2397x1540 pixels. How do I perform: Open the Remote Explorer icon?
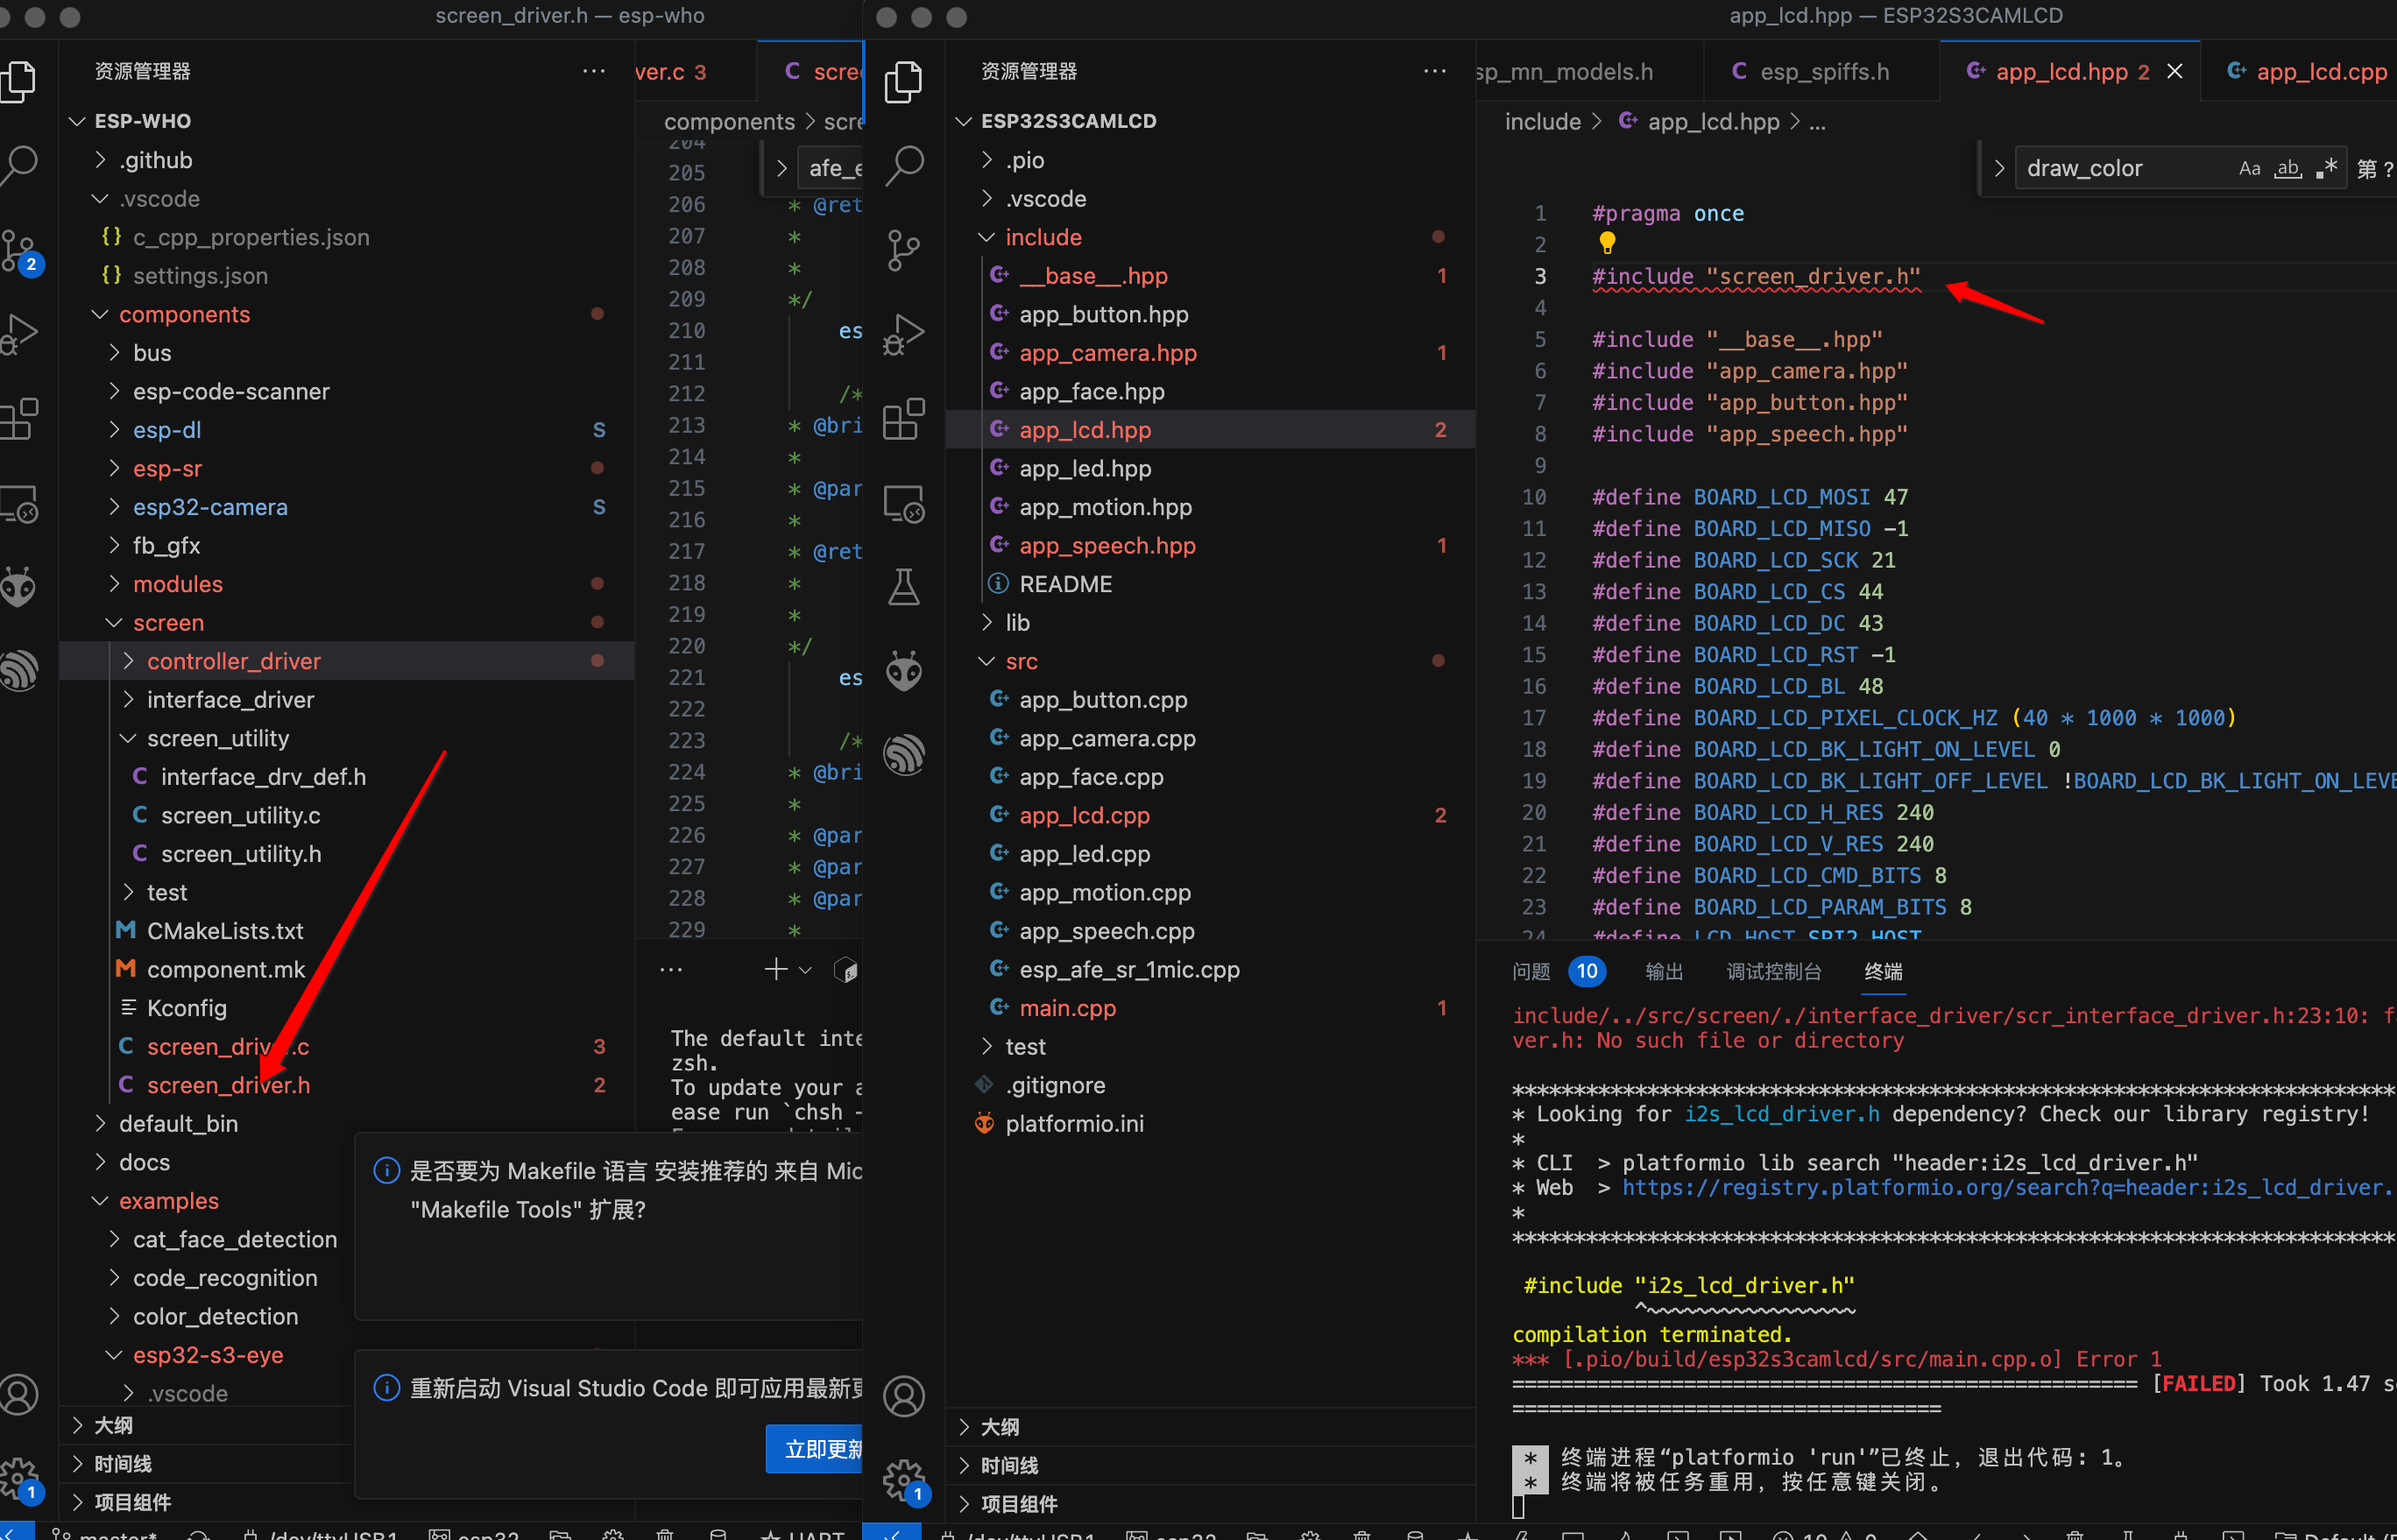[x=905, y=504]
